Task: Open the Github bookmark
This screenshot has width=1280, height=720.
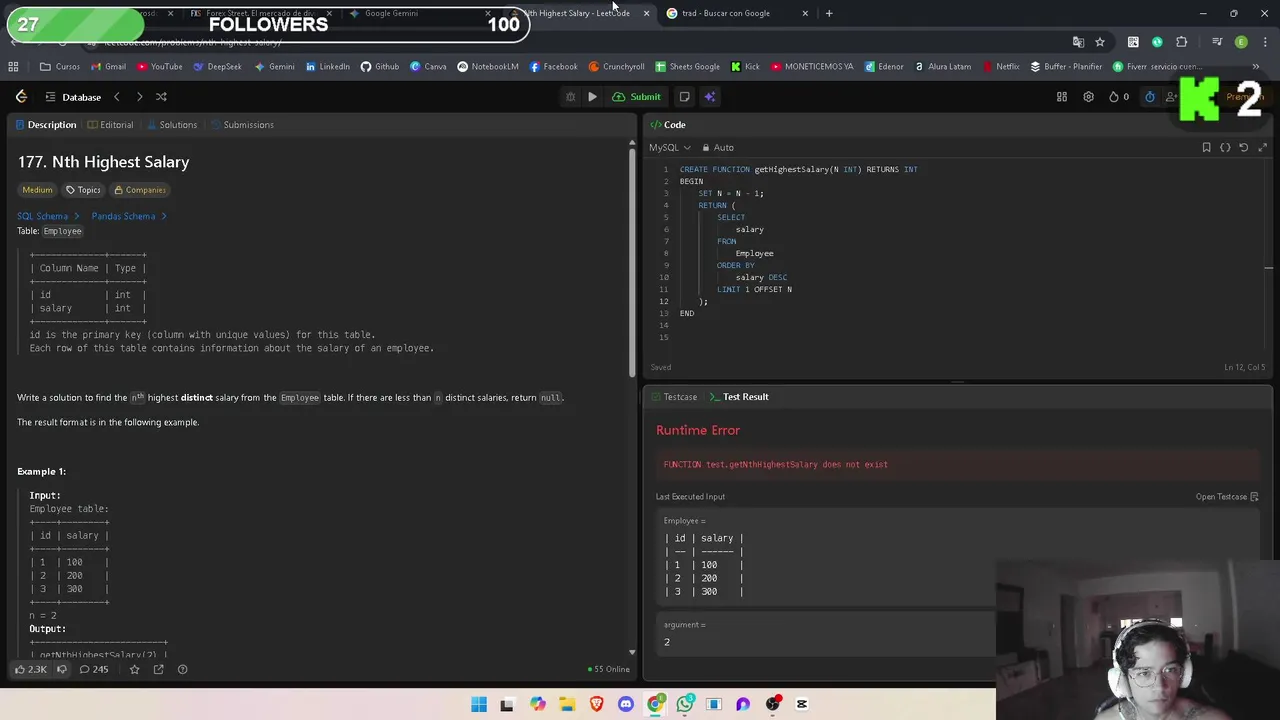Action: coord(380,67)
